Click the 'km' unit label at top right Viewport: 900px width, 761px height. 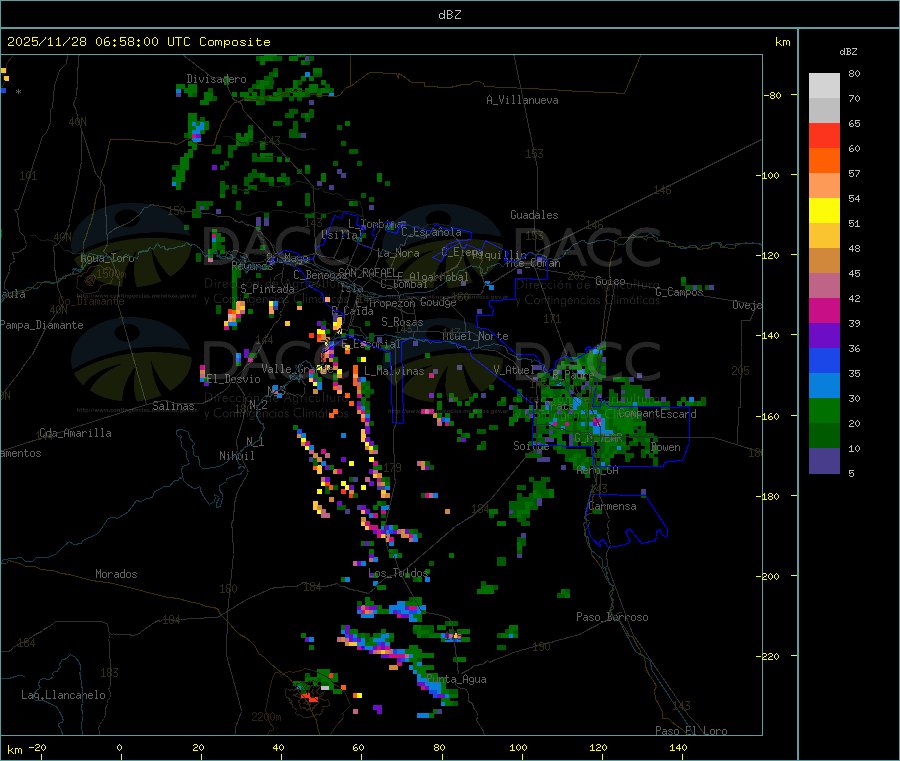tap(782, 42)
